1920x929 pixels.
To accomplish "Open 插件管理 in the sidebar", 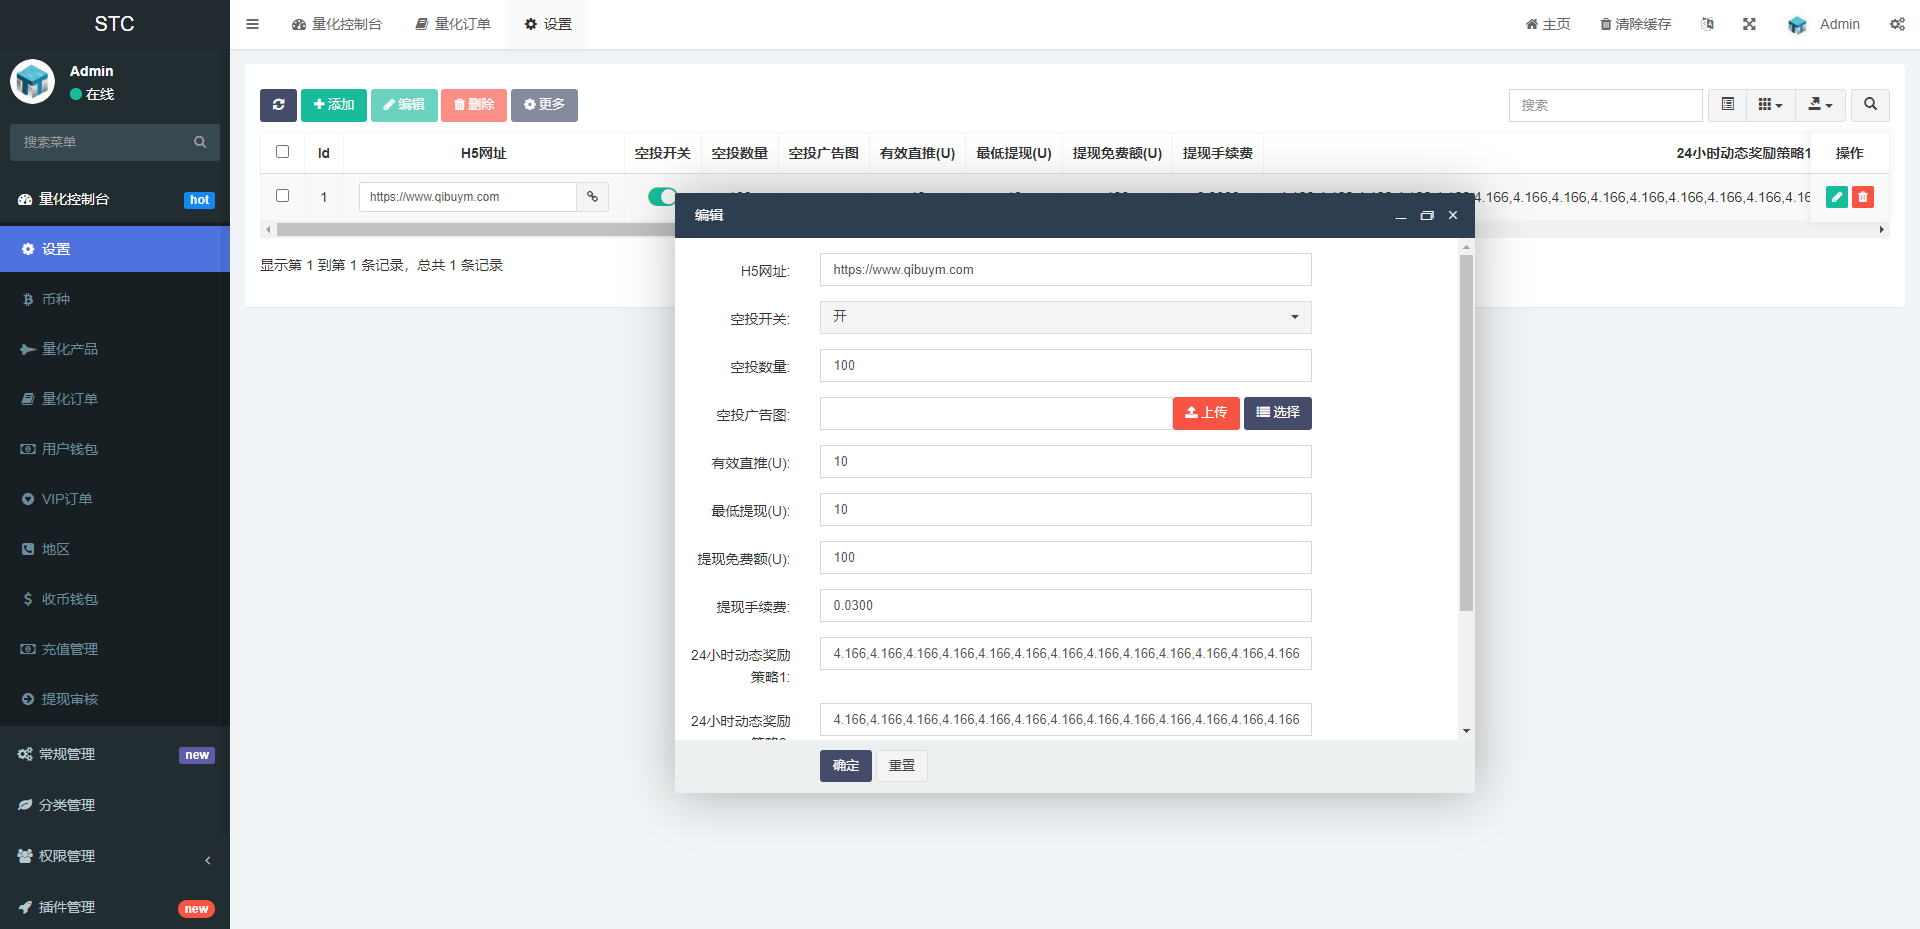I will coord(115,907).
